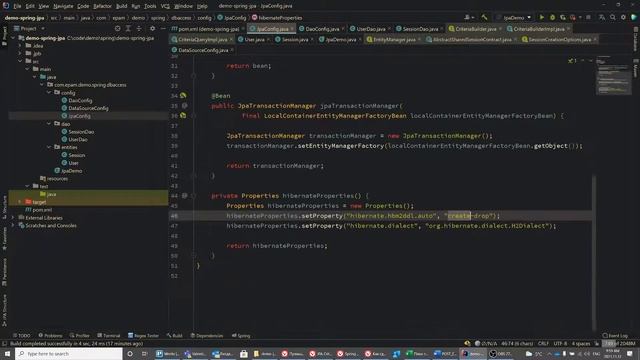This screenshot has width=640, height=360.
Task: Expand the target folder
Action: 20,202
